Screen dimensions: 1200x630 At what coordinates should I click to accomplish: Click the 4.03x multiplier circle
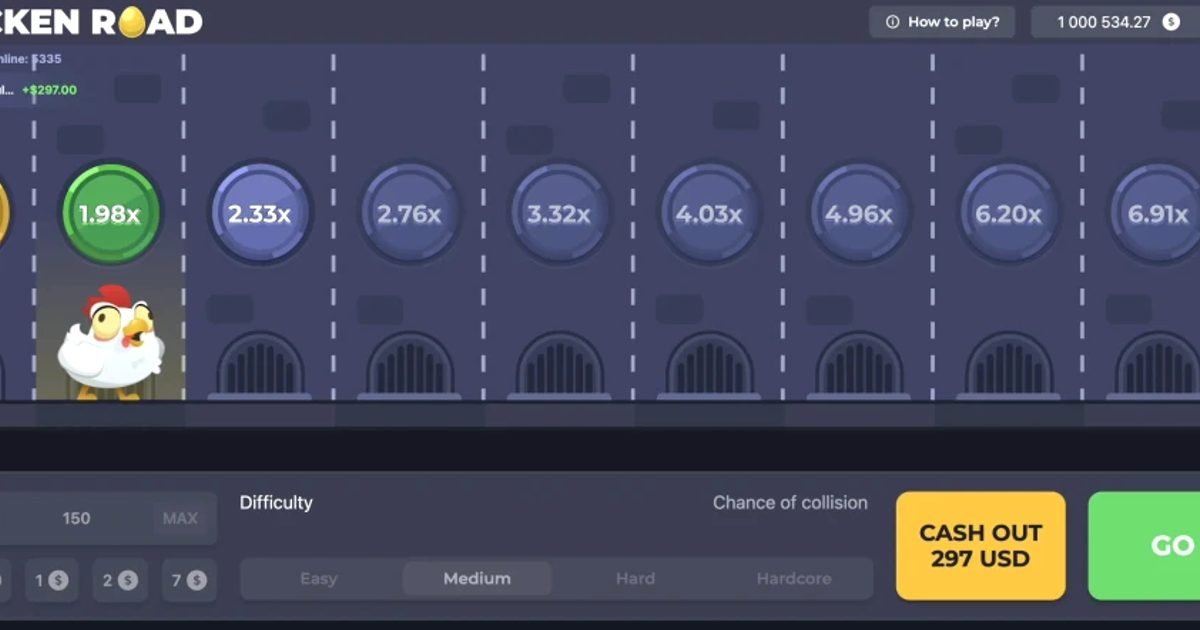(709, 213)
